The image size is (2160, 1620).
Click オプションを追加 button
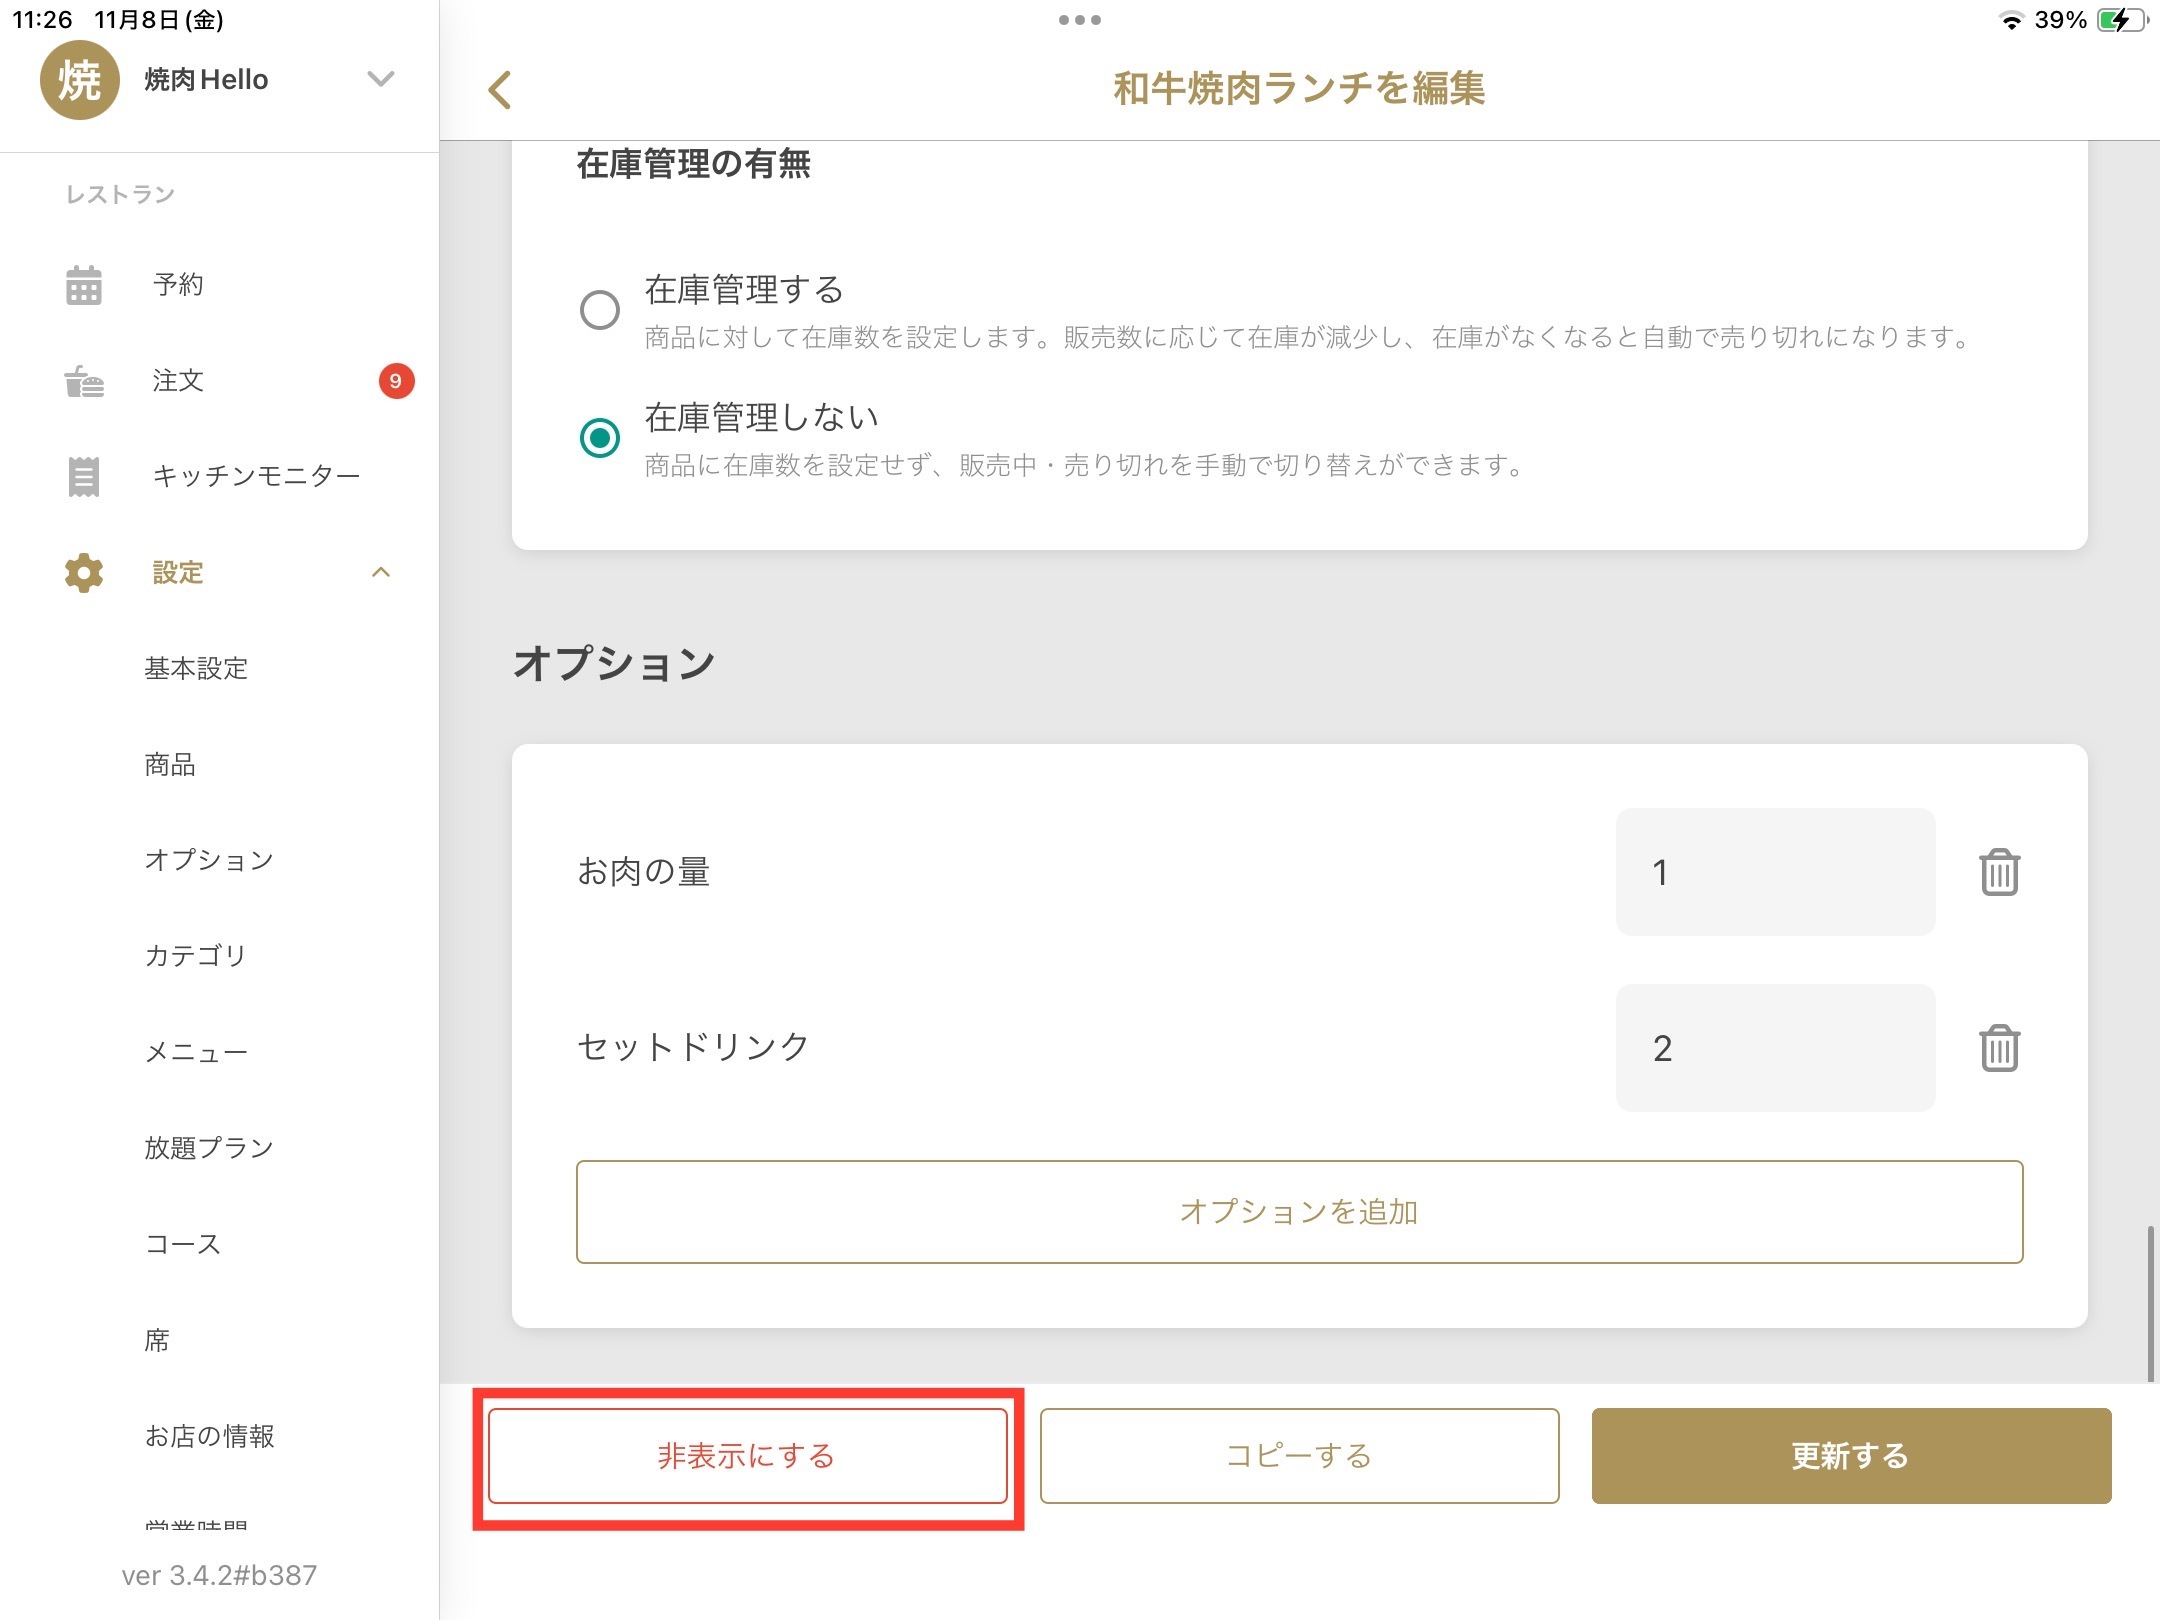(1299, 1212)
